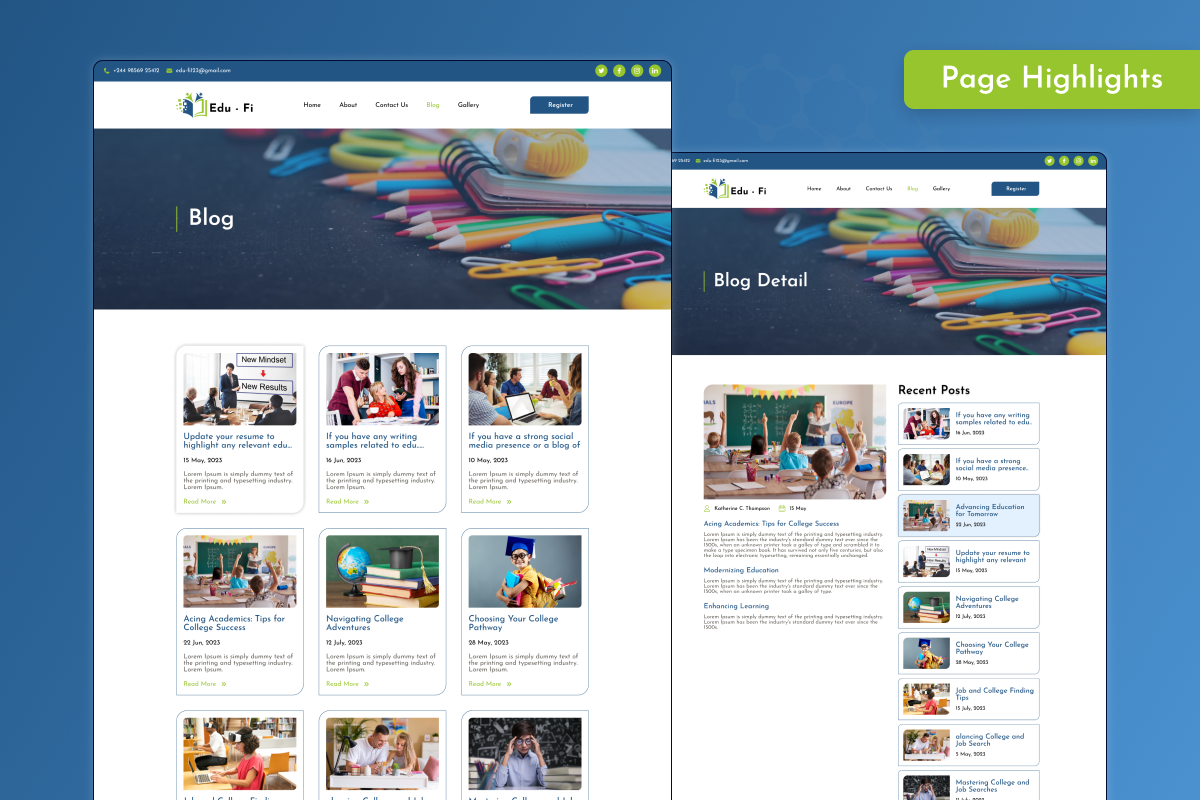Screen dimensions: 1200x800
Task: Open About in the Blog Detail navigation
Action: coord(843,188)
